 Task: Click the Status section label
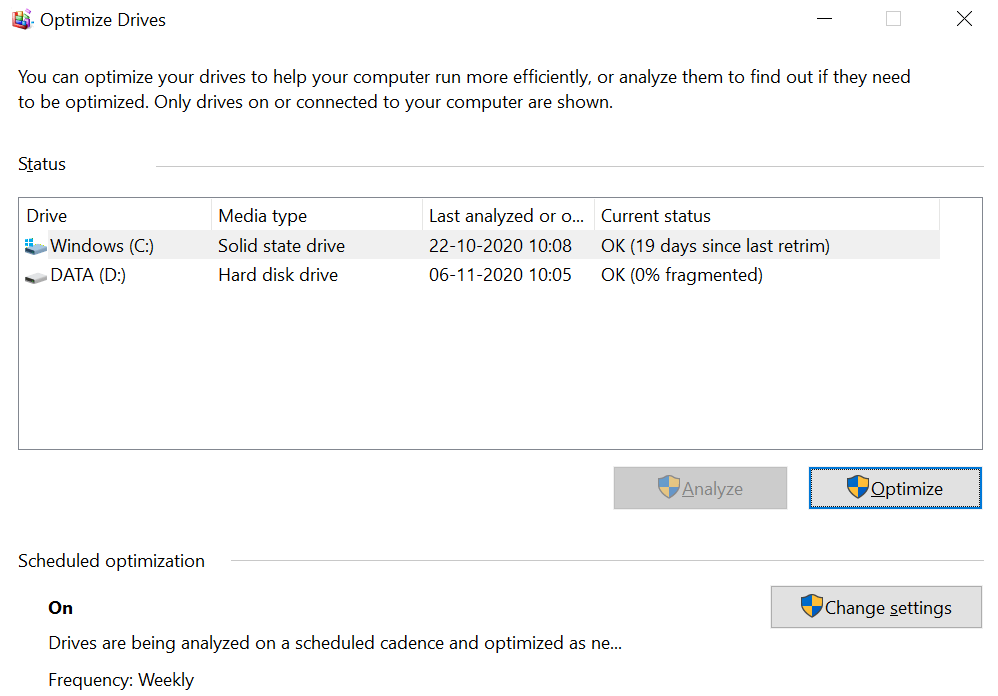(x=41, y=164)
